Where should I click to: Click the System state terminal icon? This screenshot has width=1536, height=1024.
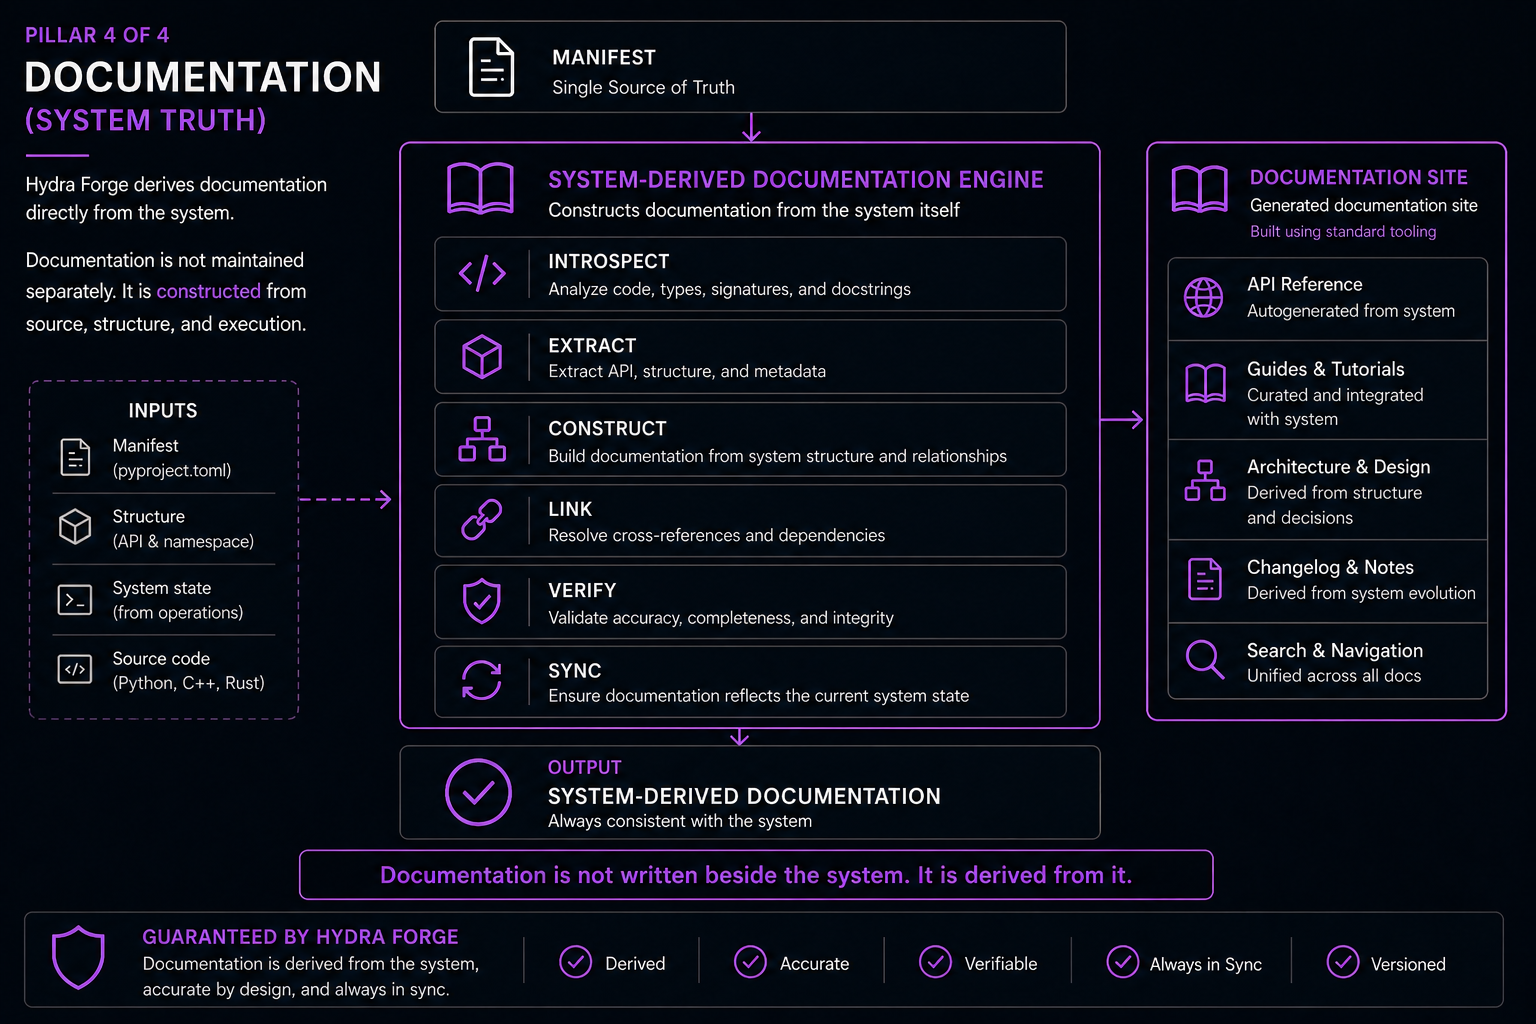point(75,600)
